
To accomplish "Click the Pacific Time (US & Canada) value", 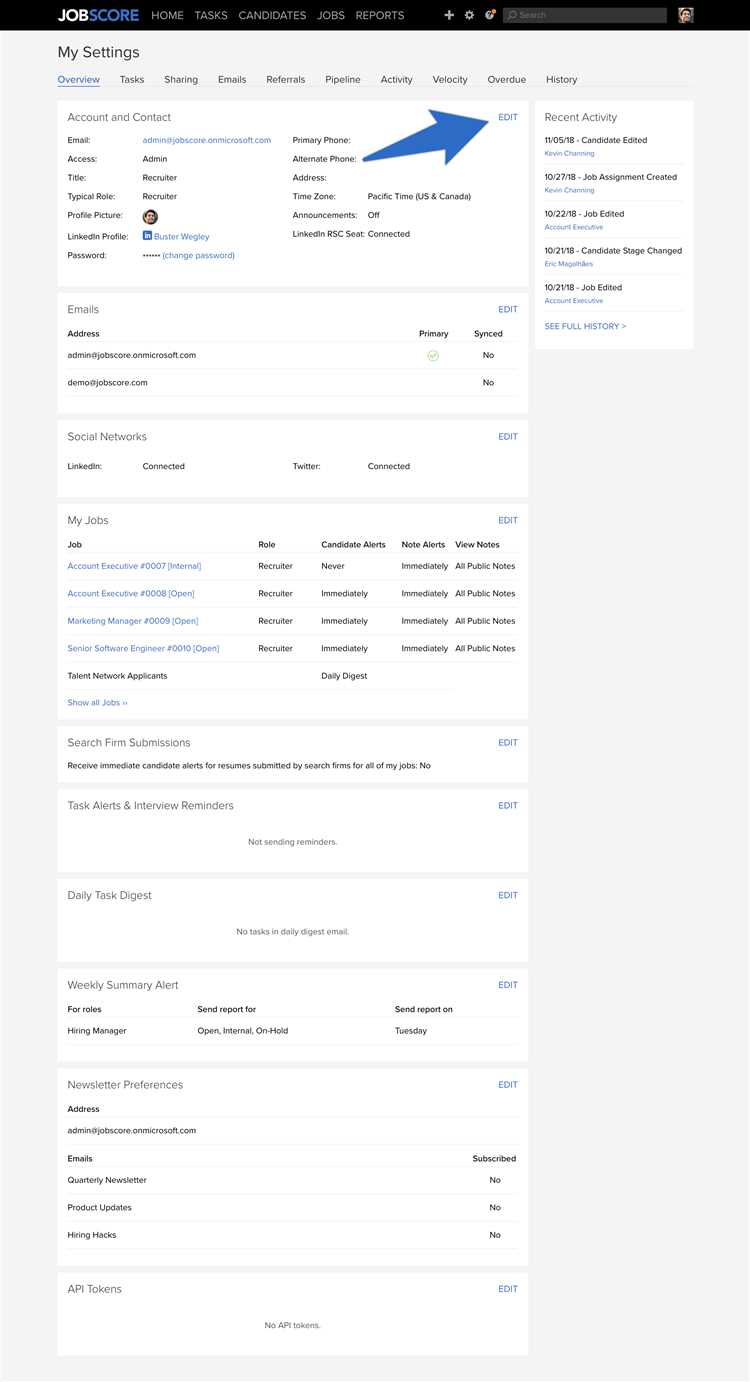I will tap(419, 196).
